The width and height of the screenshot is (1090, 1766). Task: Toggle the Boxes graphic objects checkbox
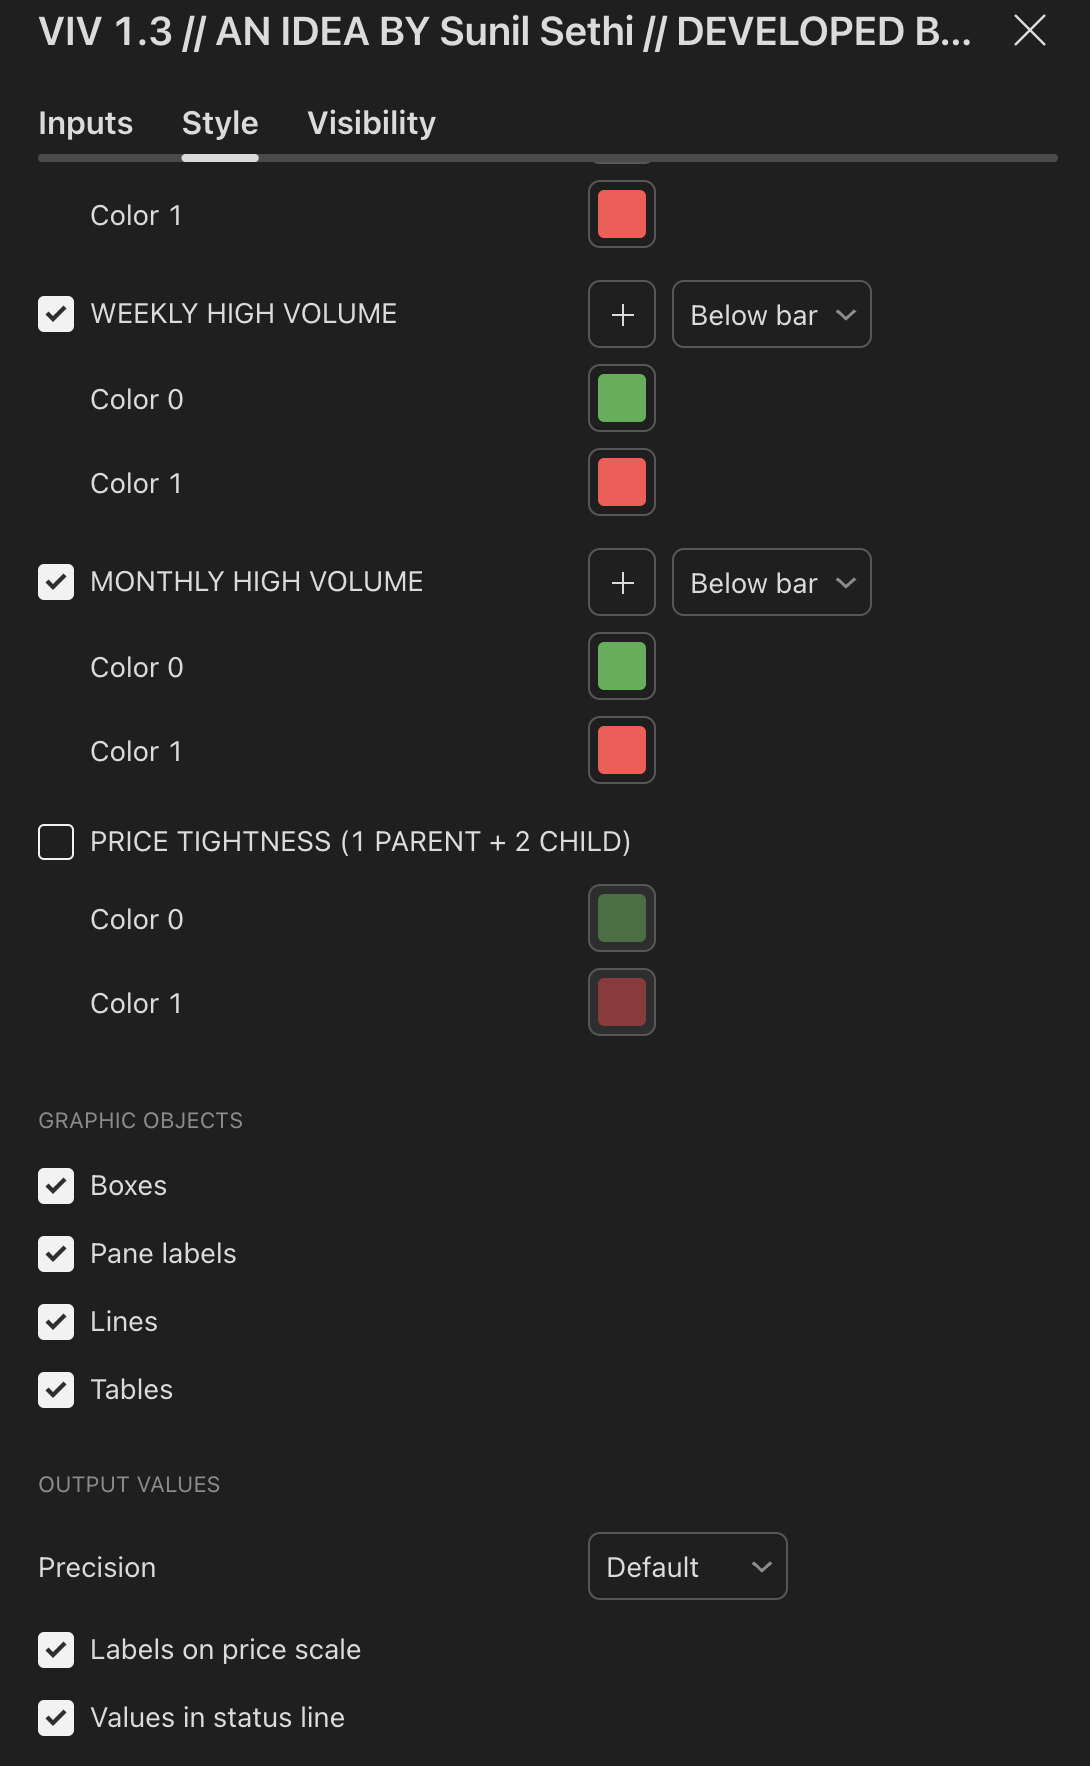coord(56,1186)
